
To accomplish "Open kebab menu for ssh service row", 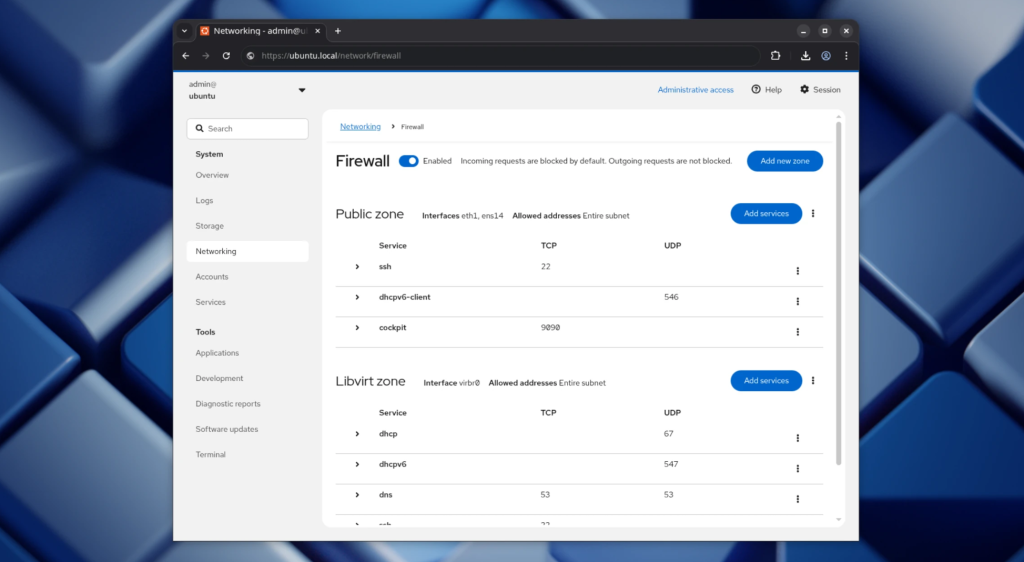I will (x=797, y=271).
